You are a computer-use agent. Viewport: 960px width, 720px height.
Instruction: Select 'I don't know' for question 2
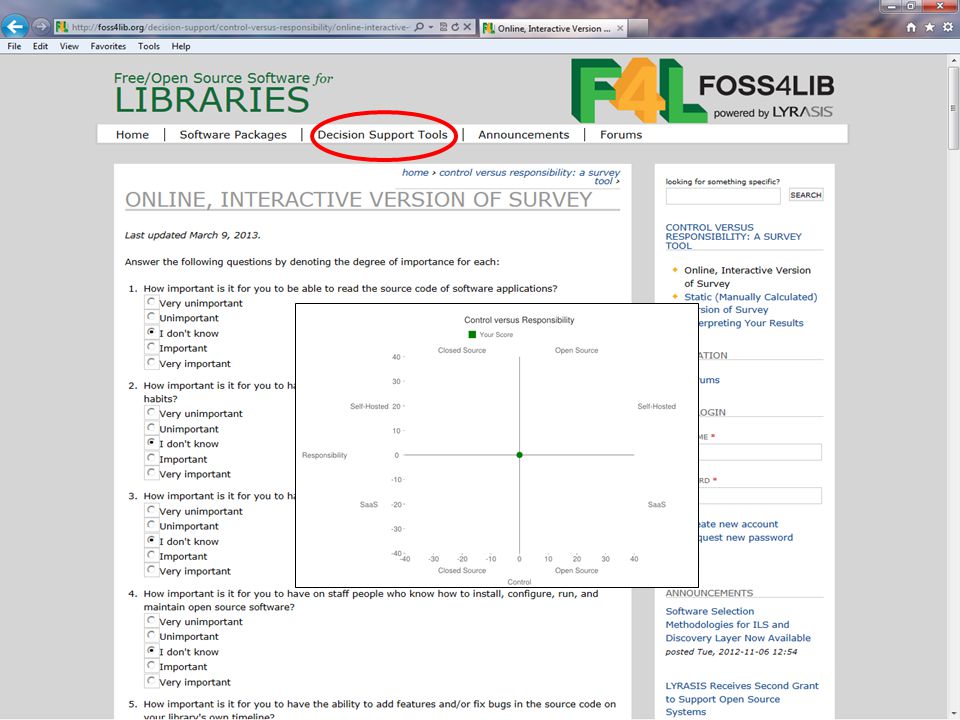pyautogui.click(x=151, y=442)
